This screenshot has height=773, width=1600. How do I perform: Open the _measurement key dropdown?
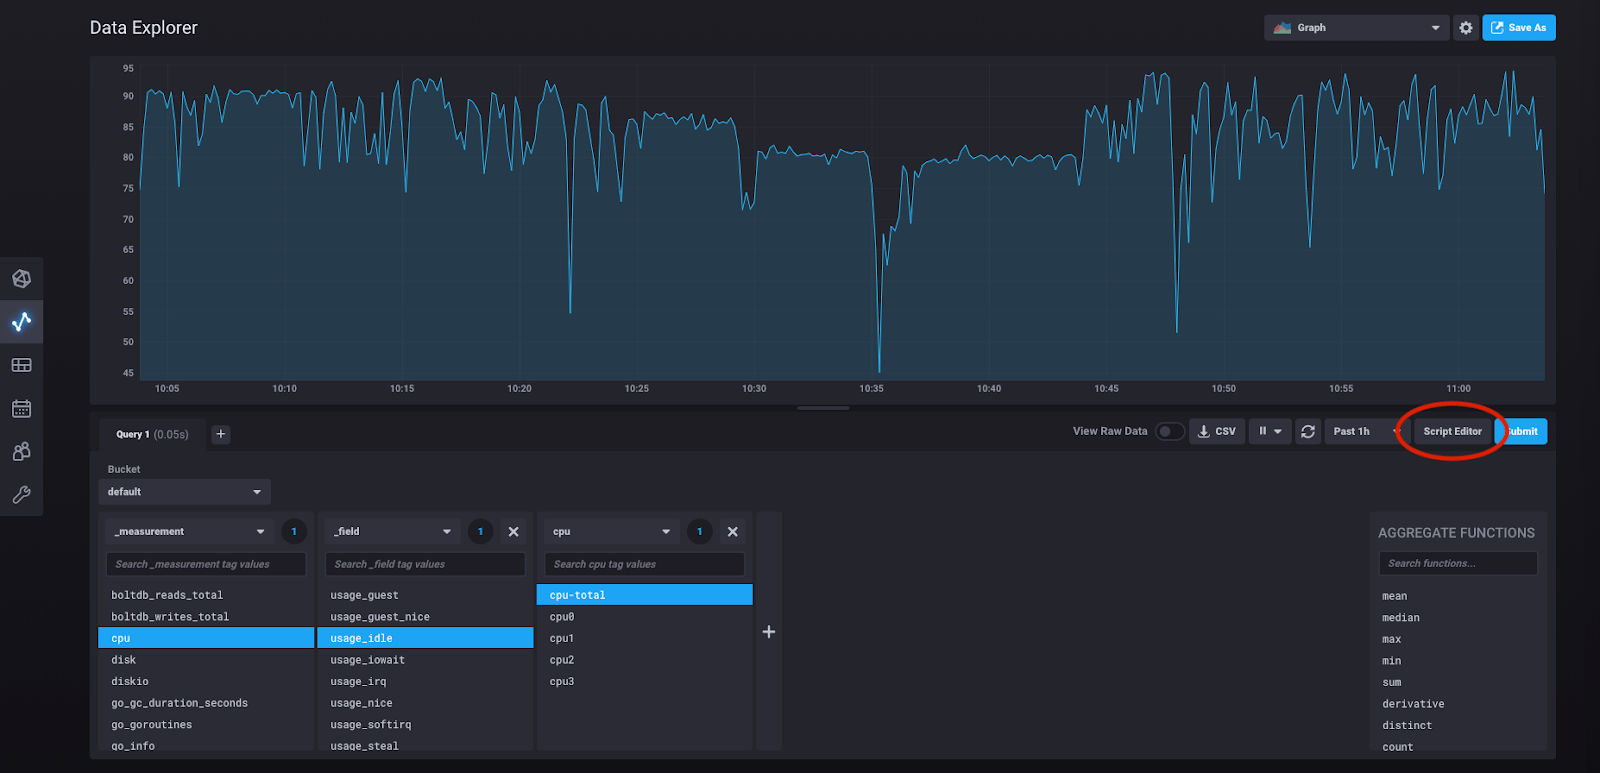pos(190,532)
